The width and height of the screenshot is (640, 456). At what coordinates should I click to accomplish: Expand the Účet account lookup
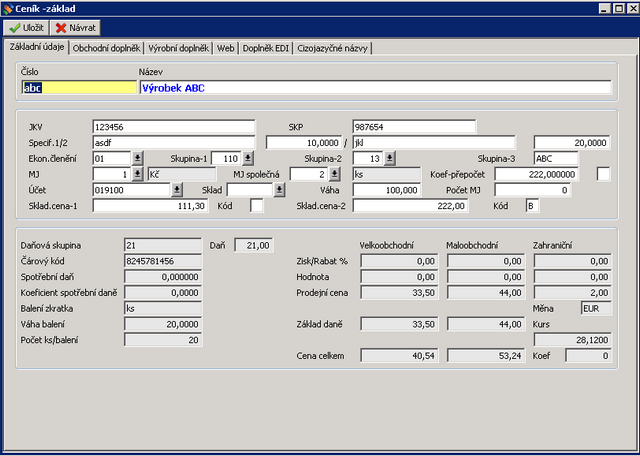[177, 190]
